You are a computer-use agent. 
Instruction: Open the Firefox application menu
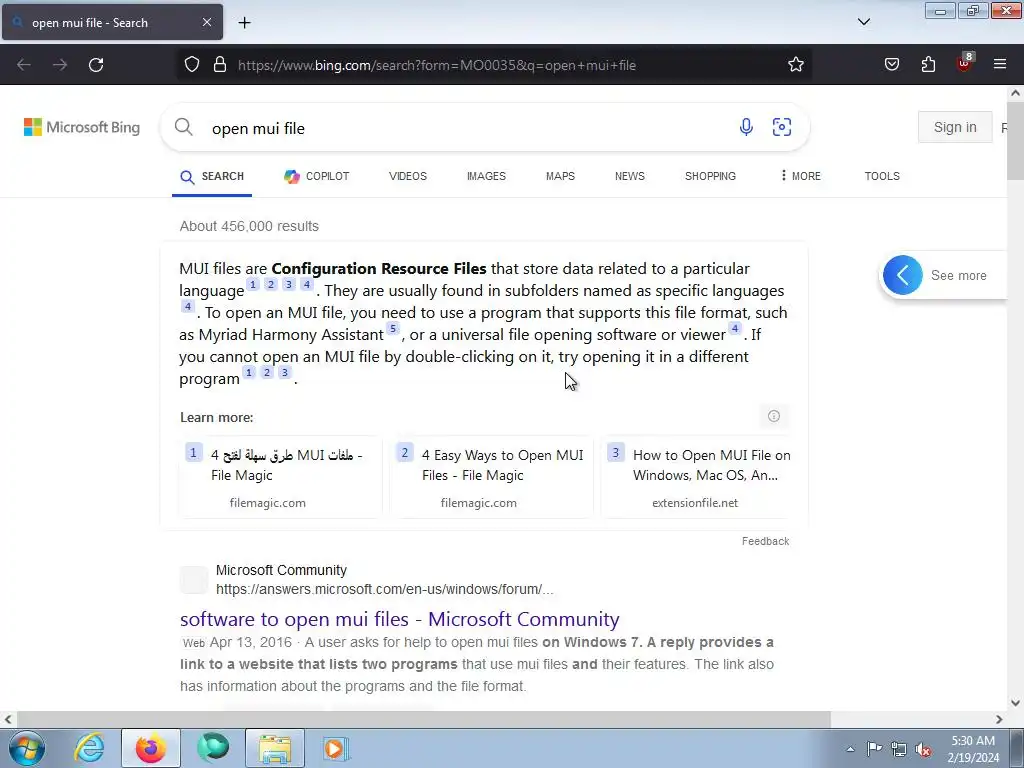click(x=1000, y=65)
